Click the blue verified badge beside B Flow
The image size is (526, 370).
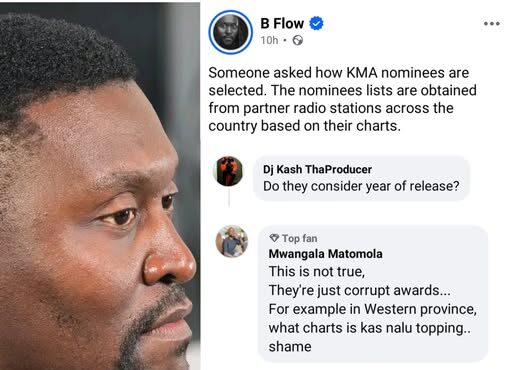click(316, 23)
